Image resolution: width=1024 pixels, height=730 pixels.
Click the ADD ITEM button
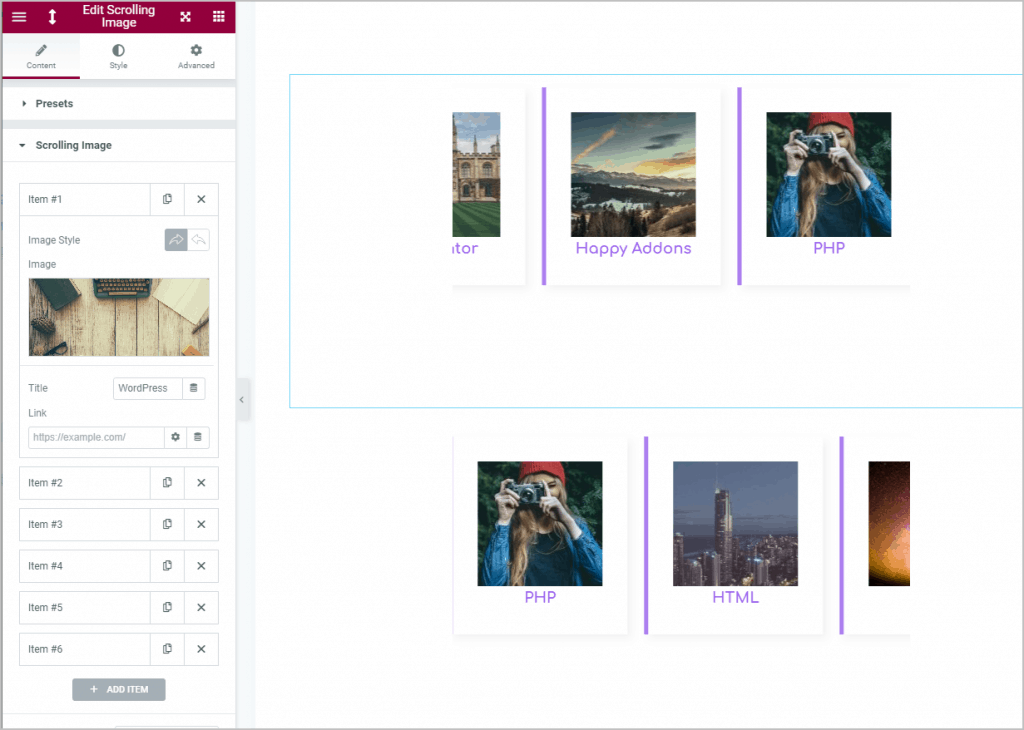(x=118, y=689)
